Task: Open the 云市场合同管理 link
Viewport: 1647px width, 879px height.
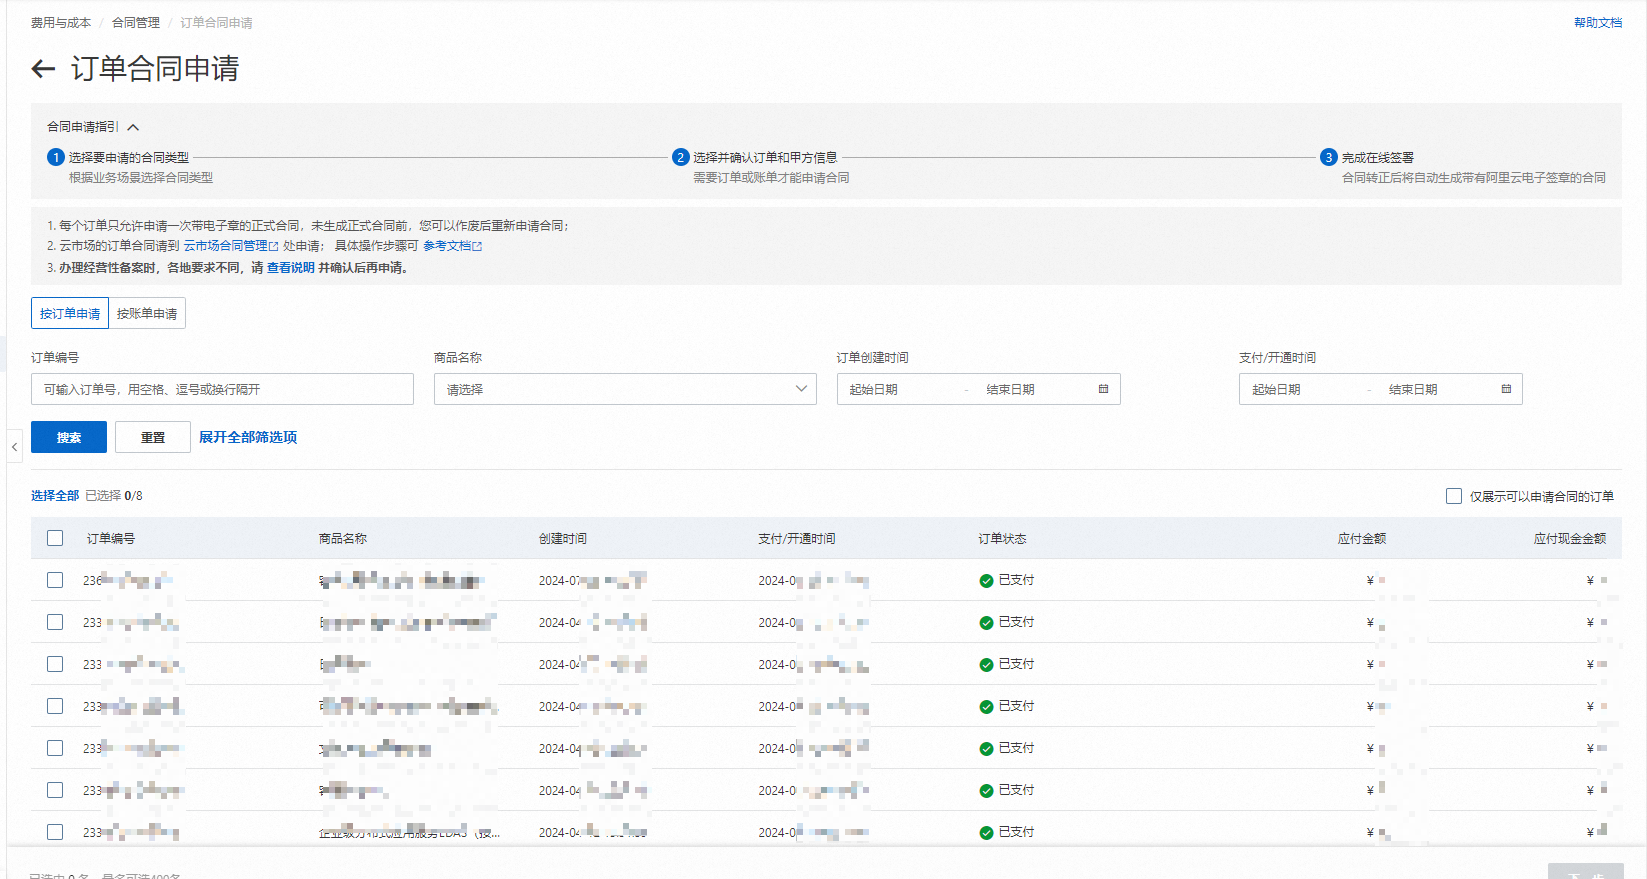Action: point(225,245)
